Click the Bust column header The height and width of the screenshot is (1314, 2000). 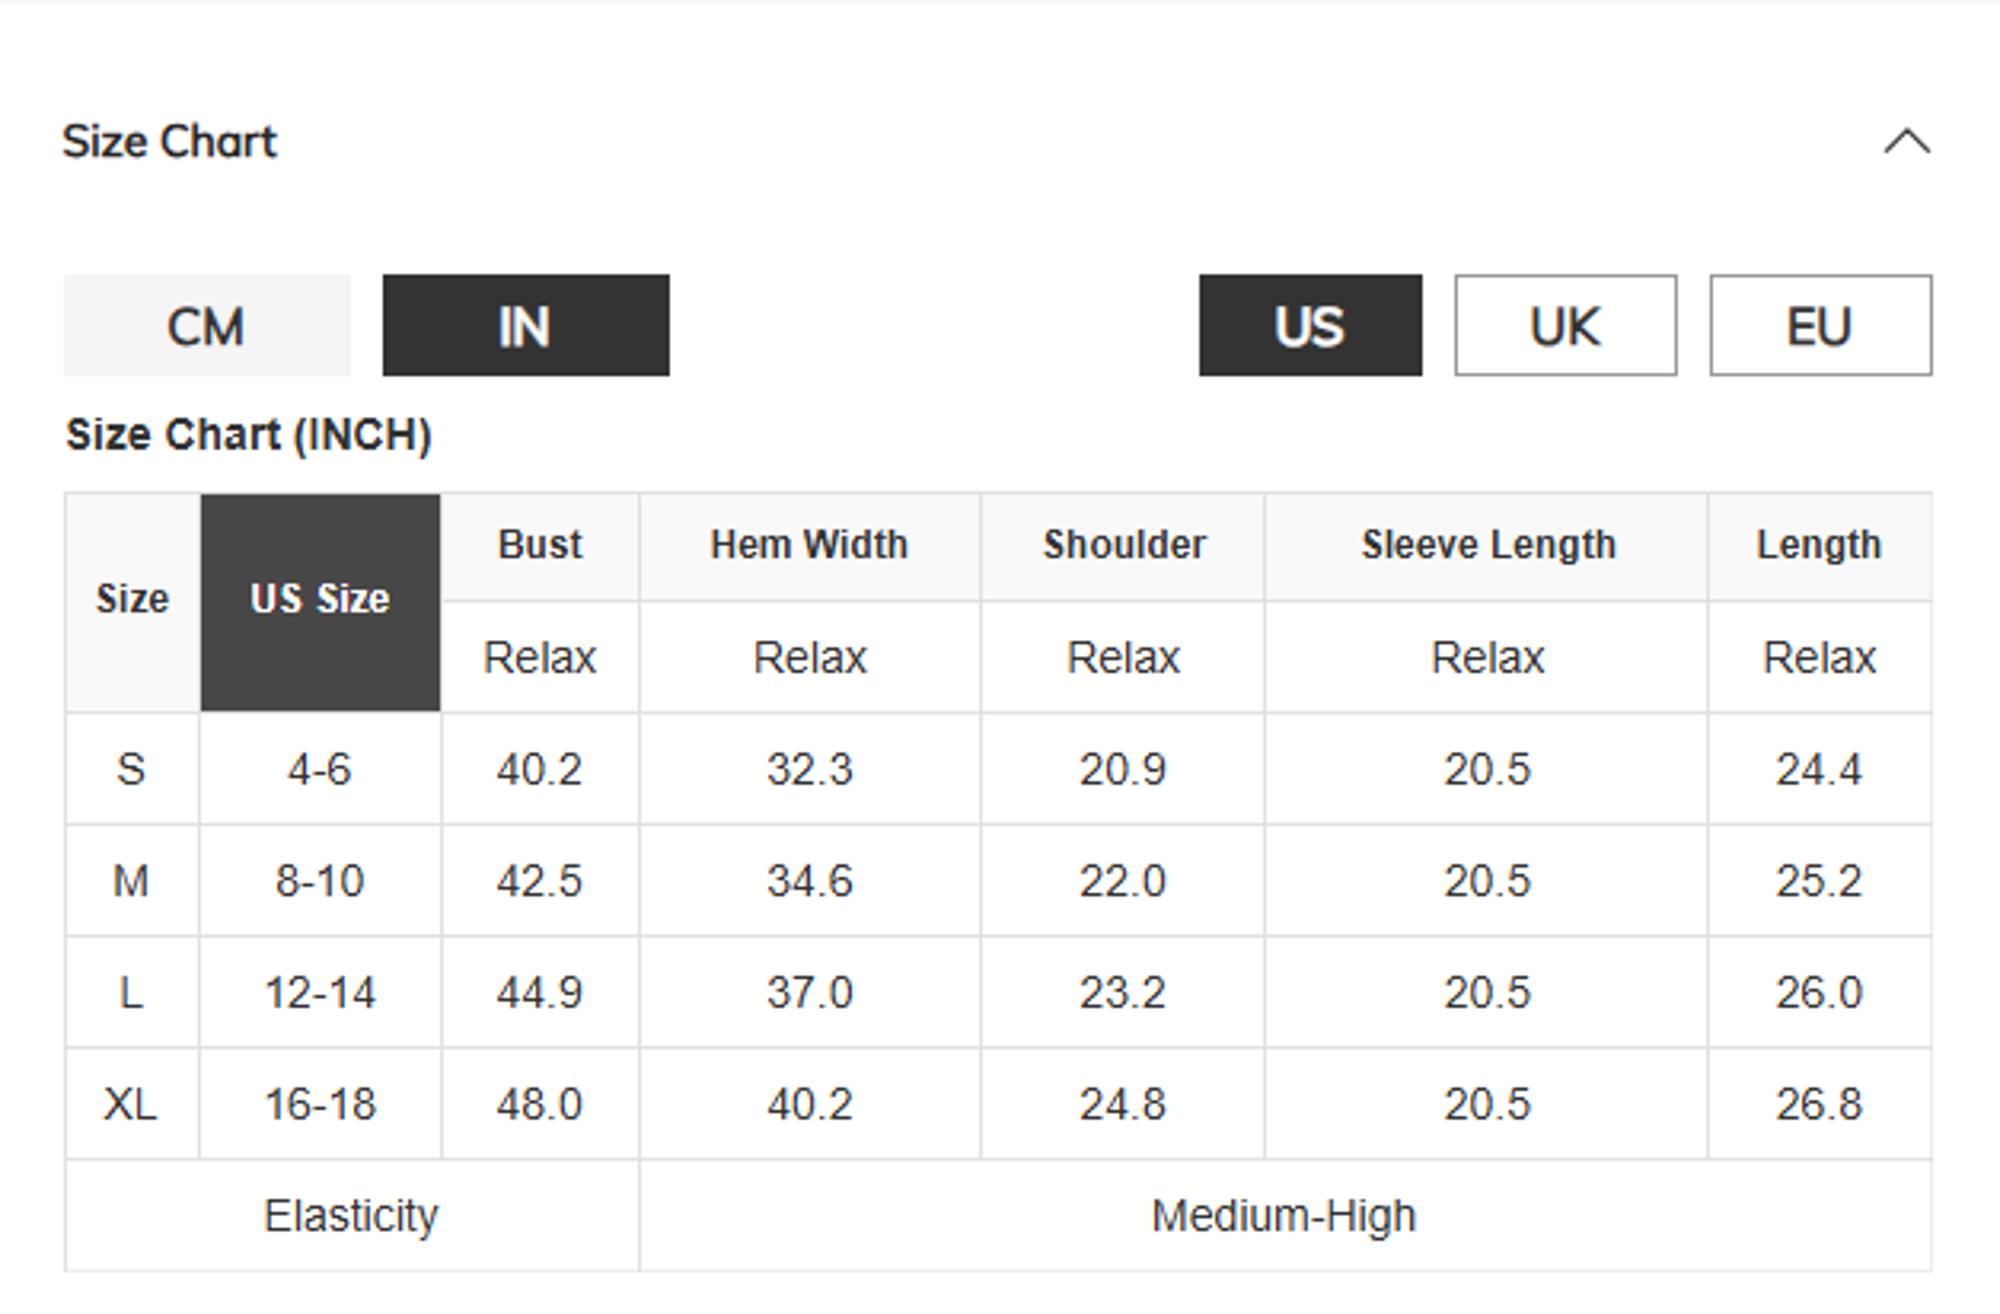coord(540,545)
